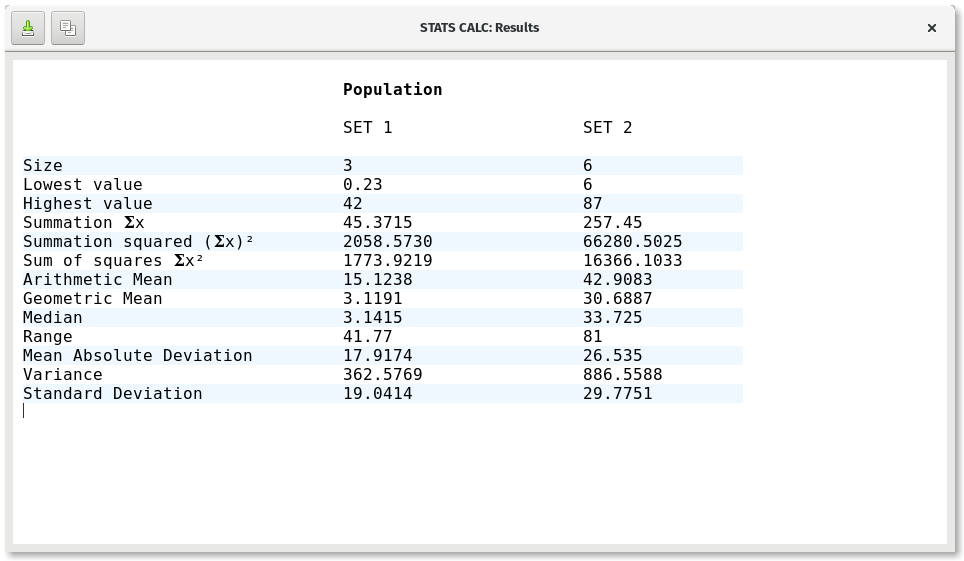Click the mean absolute deviation 17.9174
Screen dimensions: 964x561
(x=377, y=356)
